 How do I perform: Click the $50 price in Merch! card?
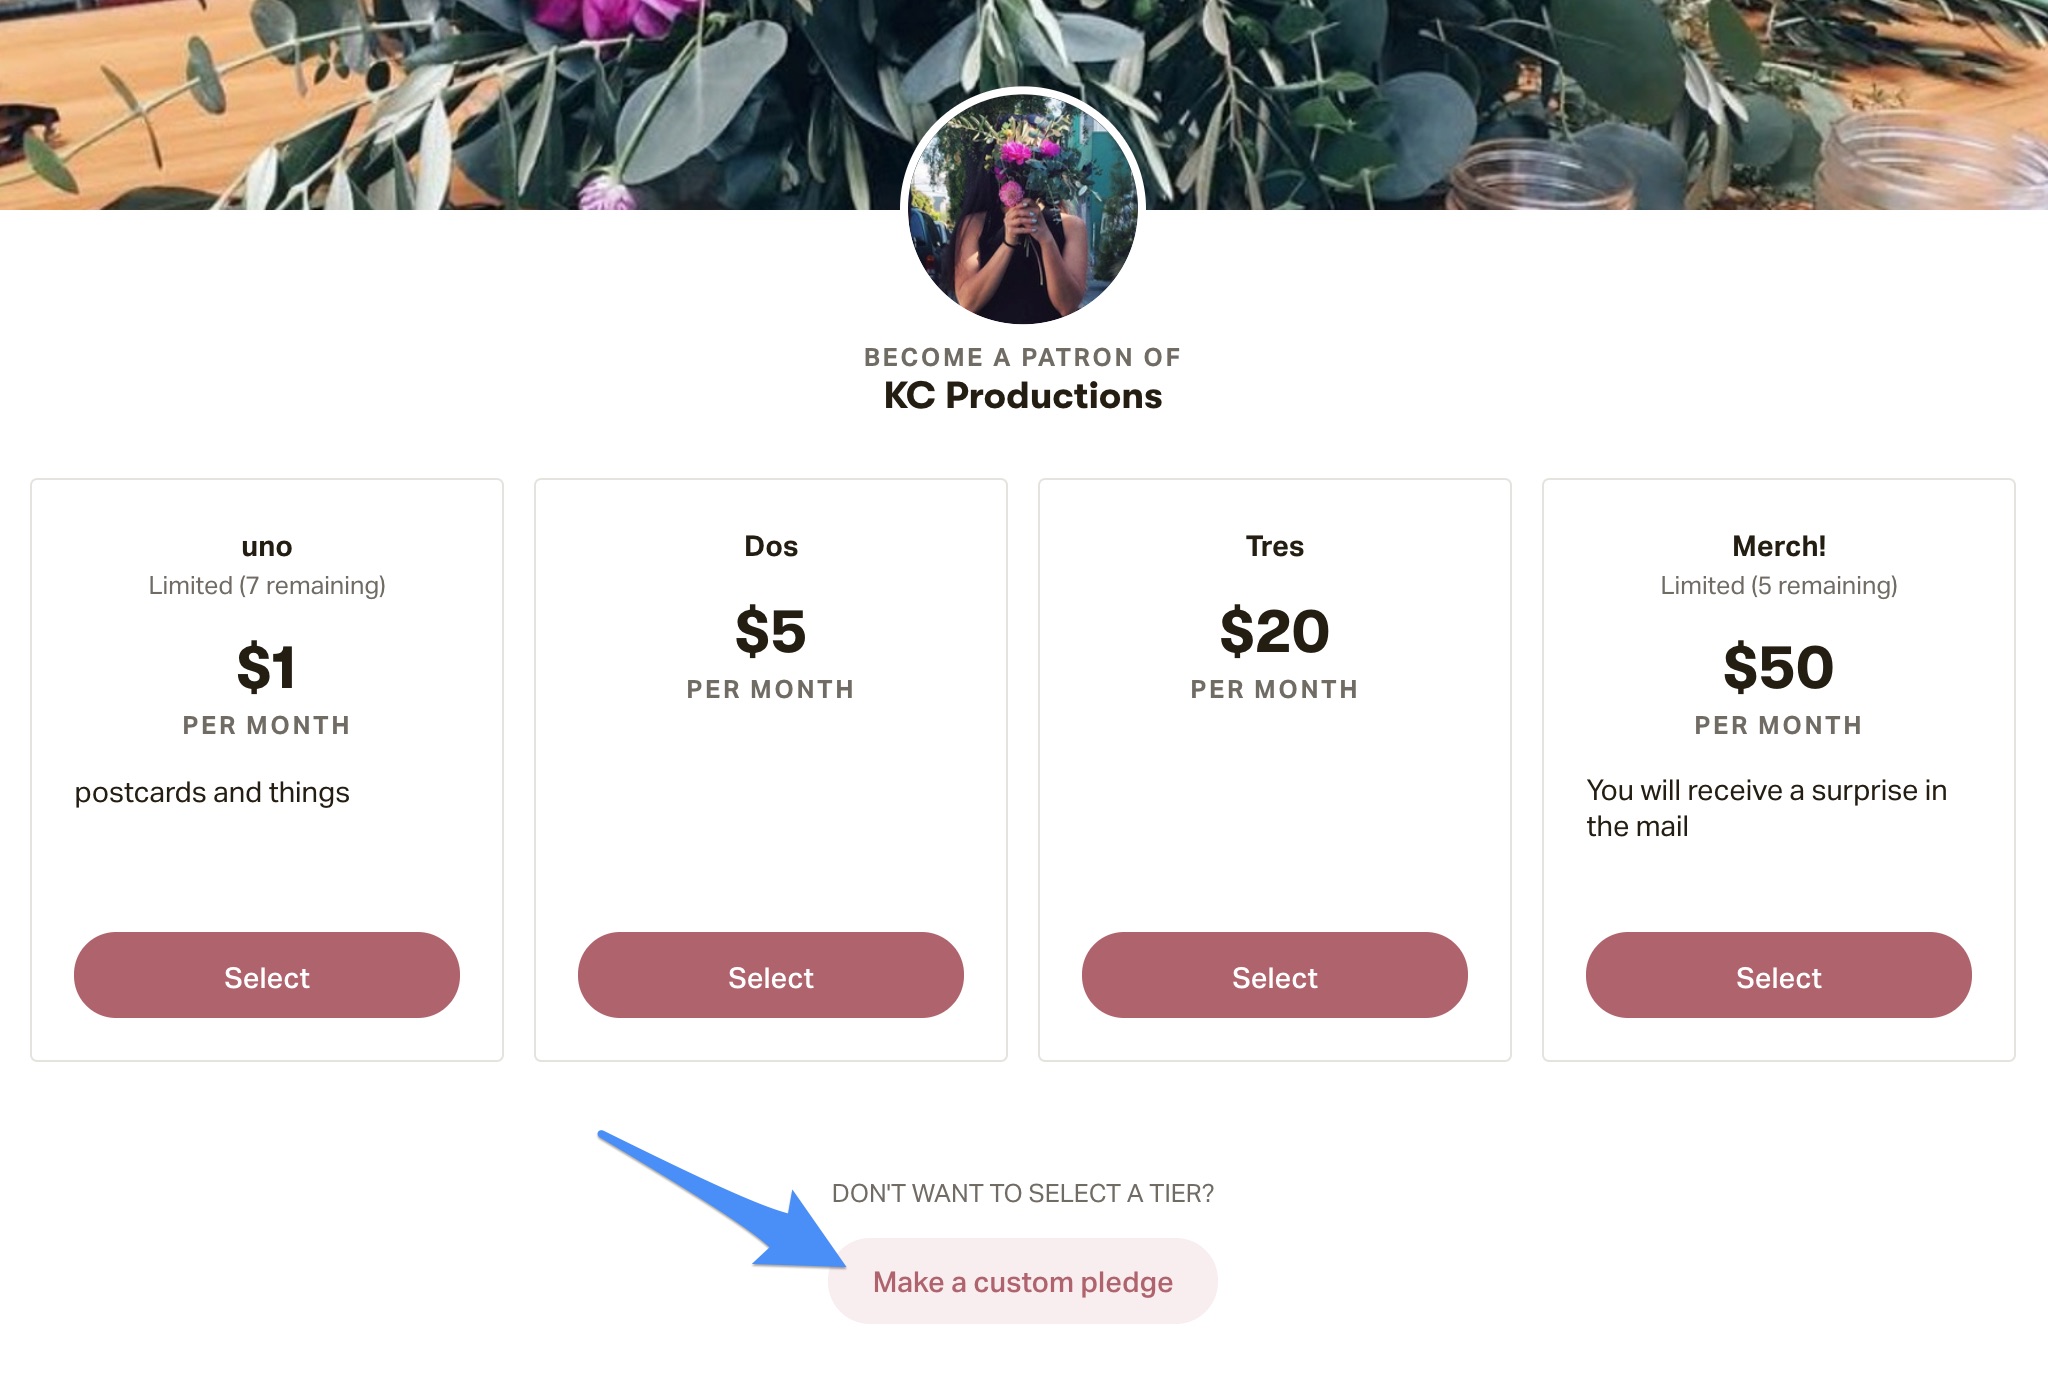click(x=1779, y=667)
